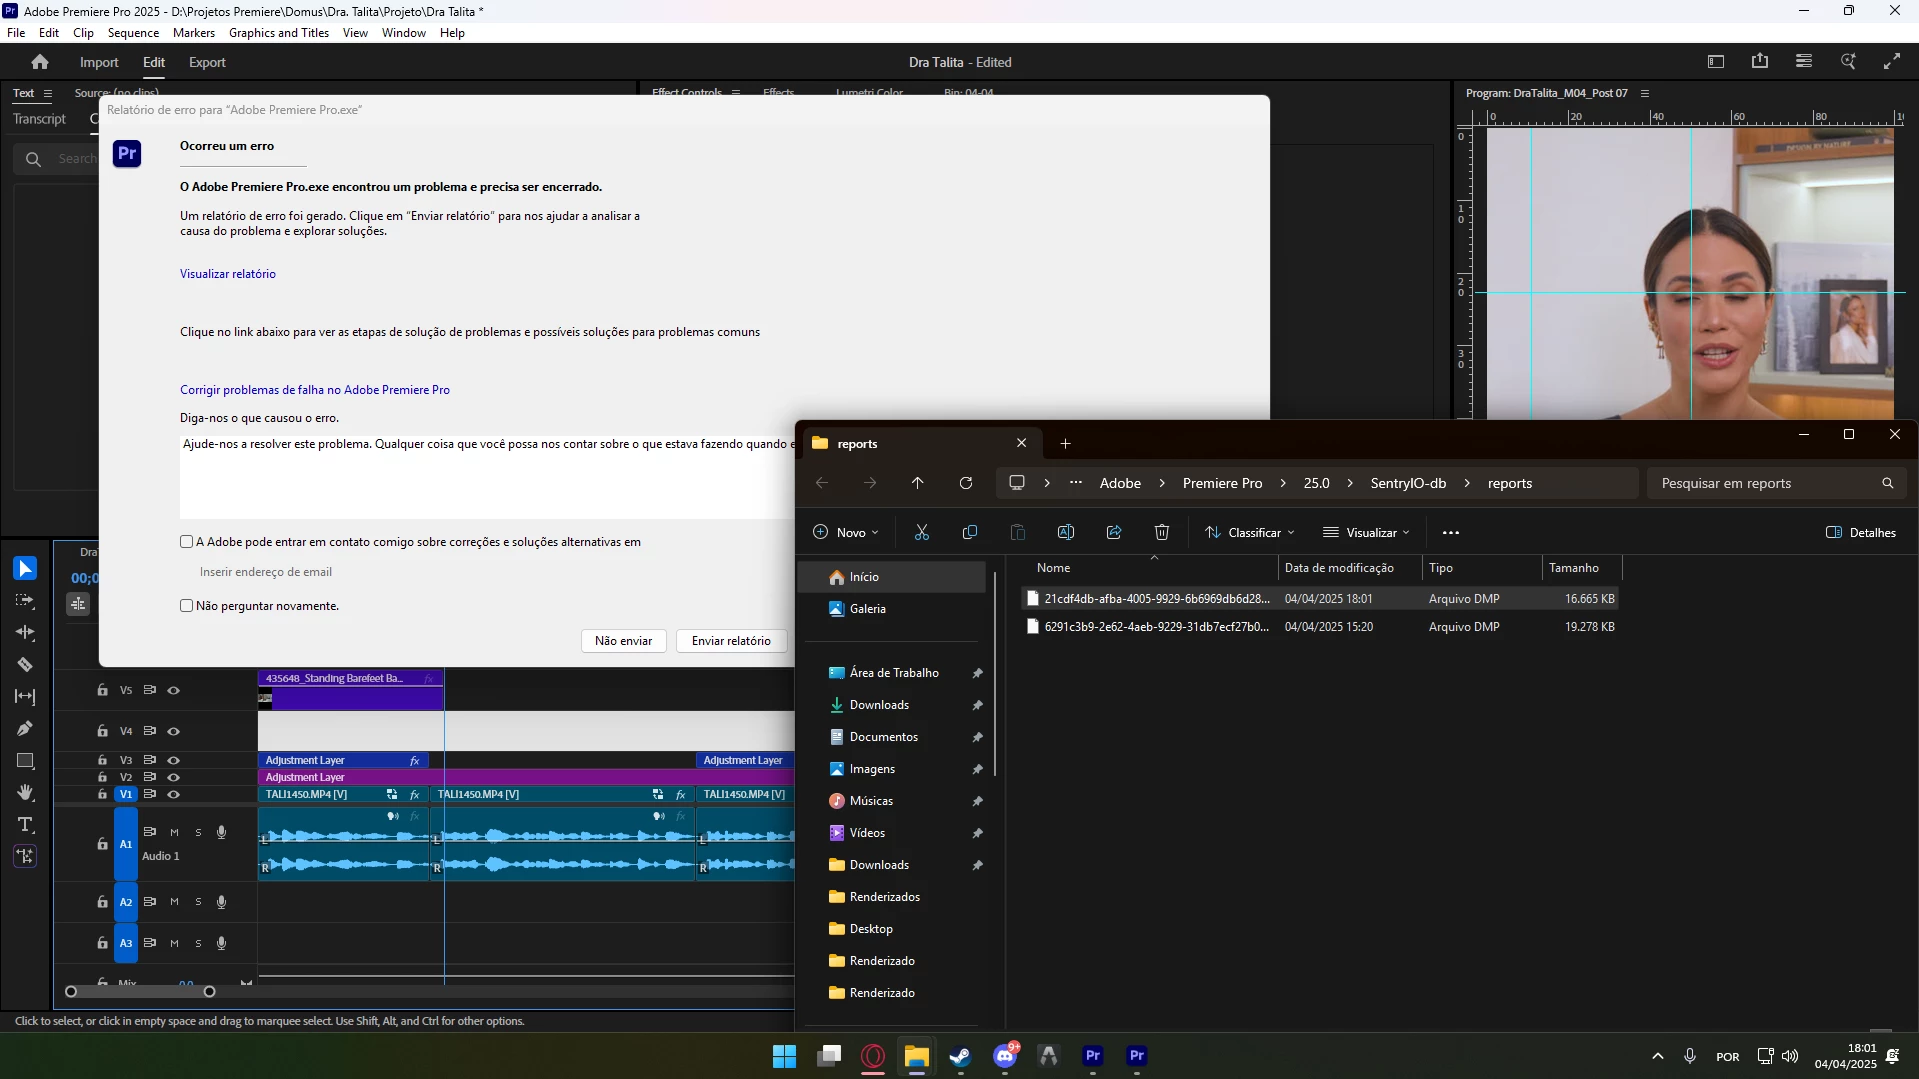This screenshot has width=1919, height=1079.
Task: Select the Ripple Edit tool
Action: (x=25, y=633)
